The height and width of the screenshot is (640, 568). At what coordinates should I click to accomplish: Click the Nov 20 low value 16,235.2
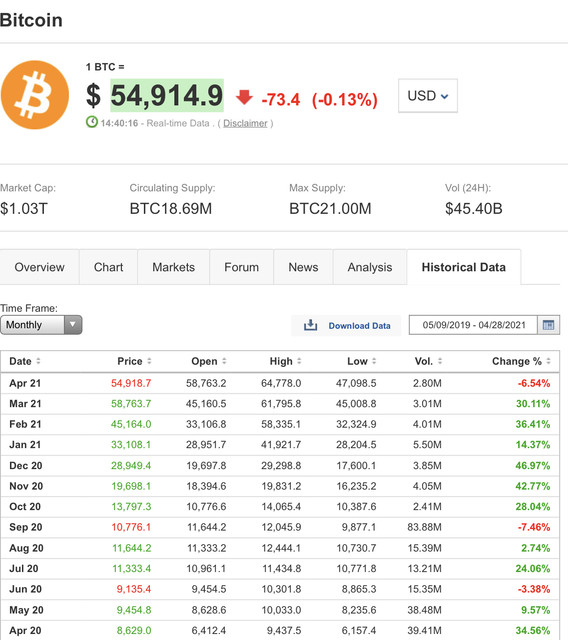click(x=356, y=486)
